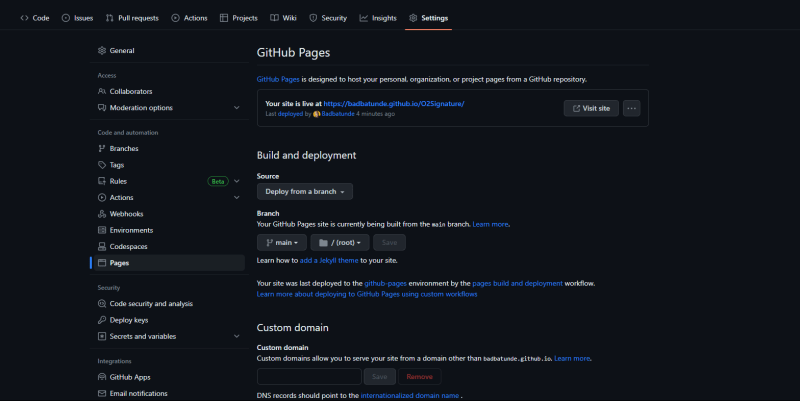Click the Remove custom domain button
The width and height of the screenshot is (800, 401).
point(419,377)
